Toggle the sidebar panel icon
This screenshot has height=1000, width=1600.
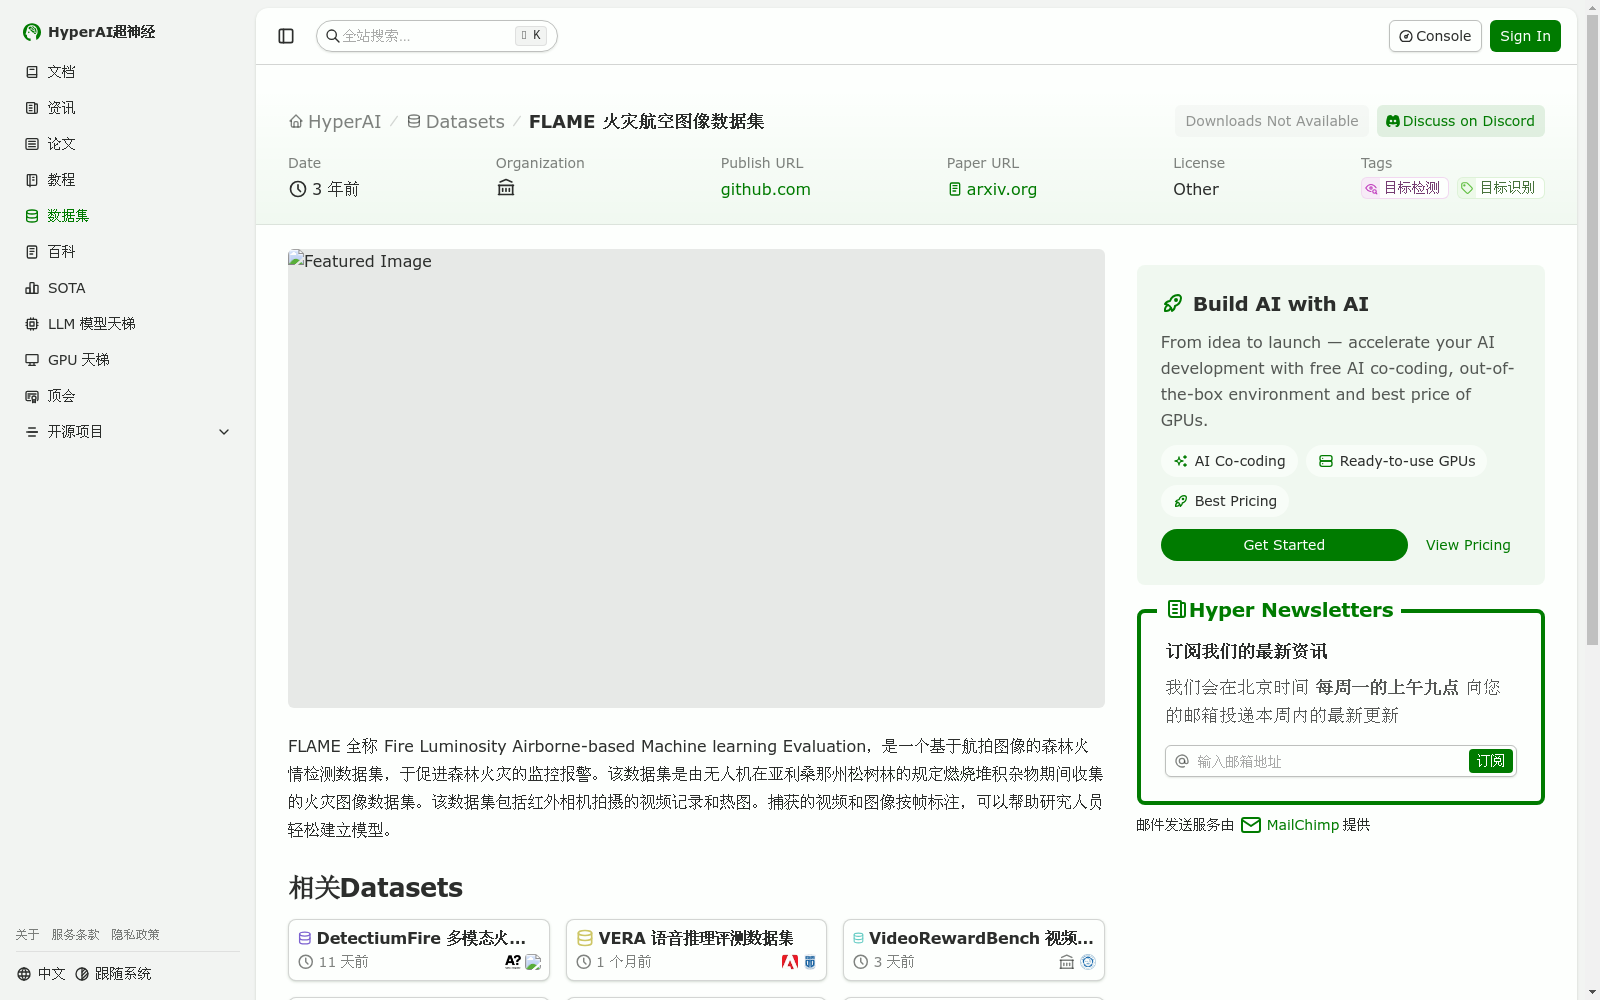(286, 36)
